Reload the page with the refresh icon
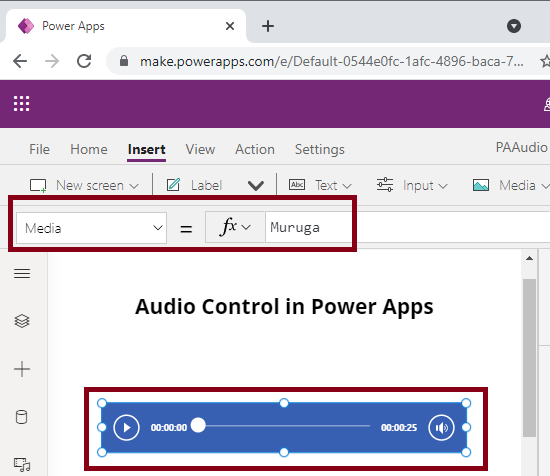Screen dimensions: 550x476 pos(84,61)
